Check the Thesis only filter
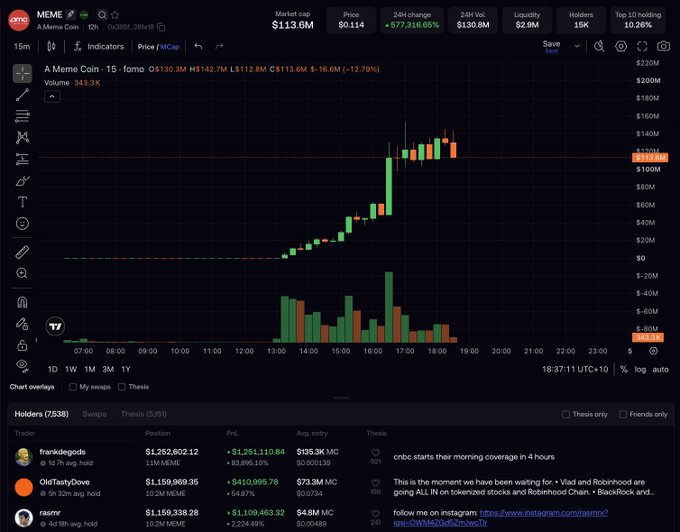The image size is (680, 532). tap(566, 415)
